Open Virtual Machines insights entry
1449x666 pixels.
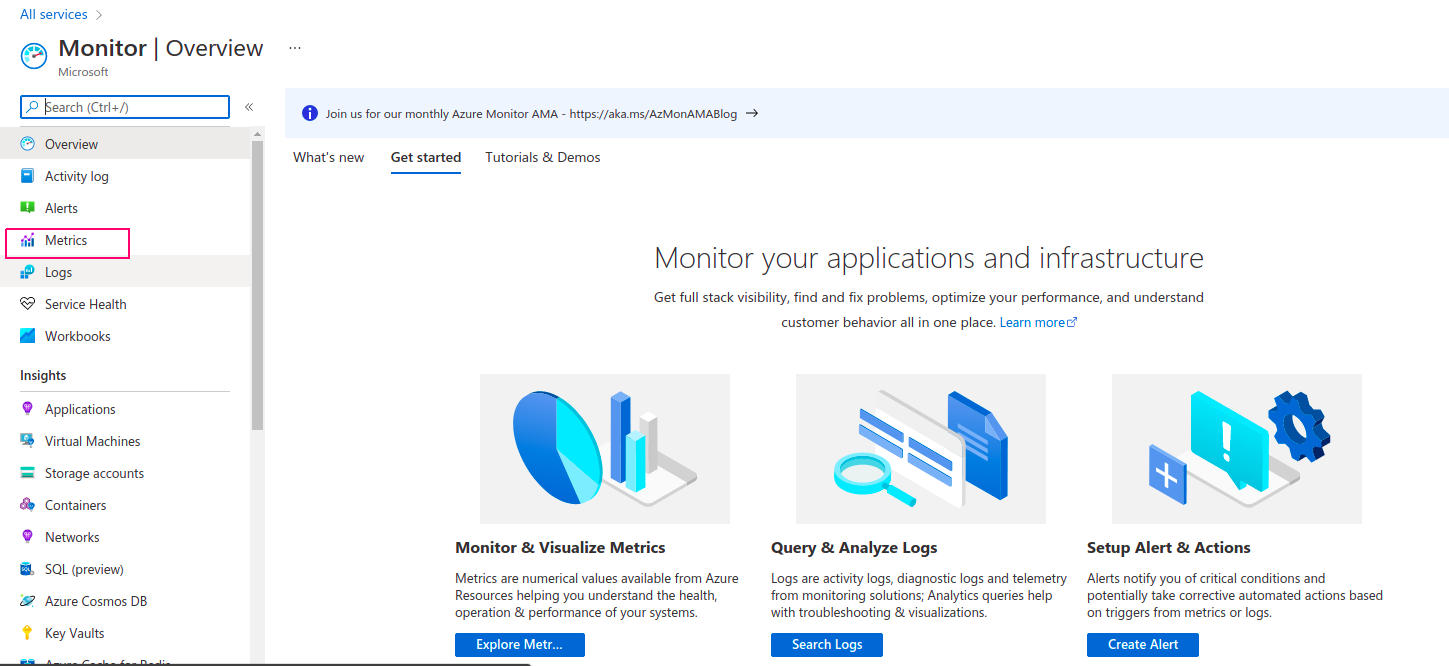tap(125, 441)
